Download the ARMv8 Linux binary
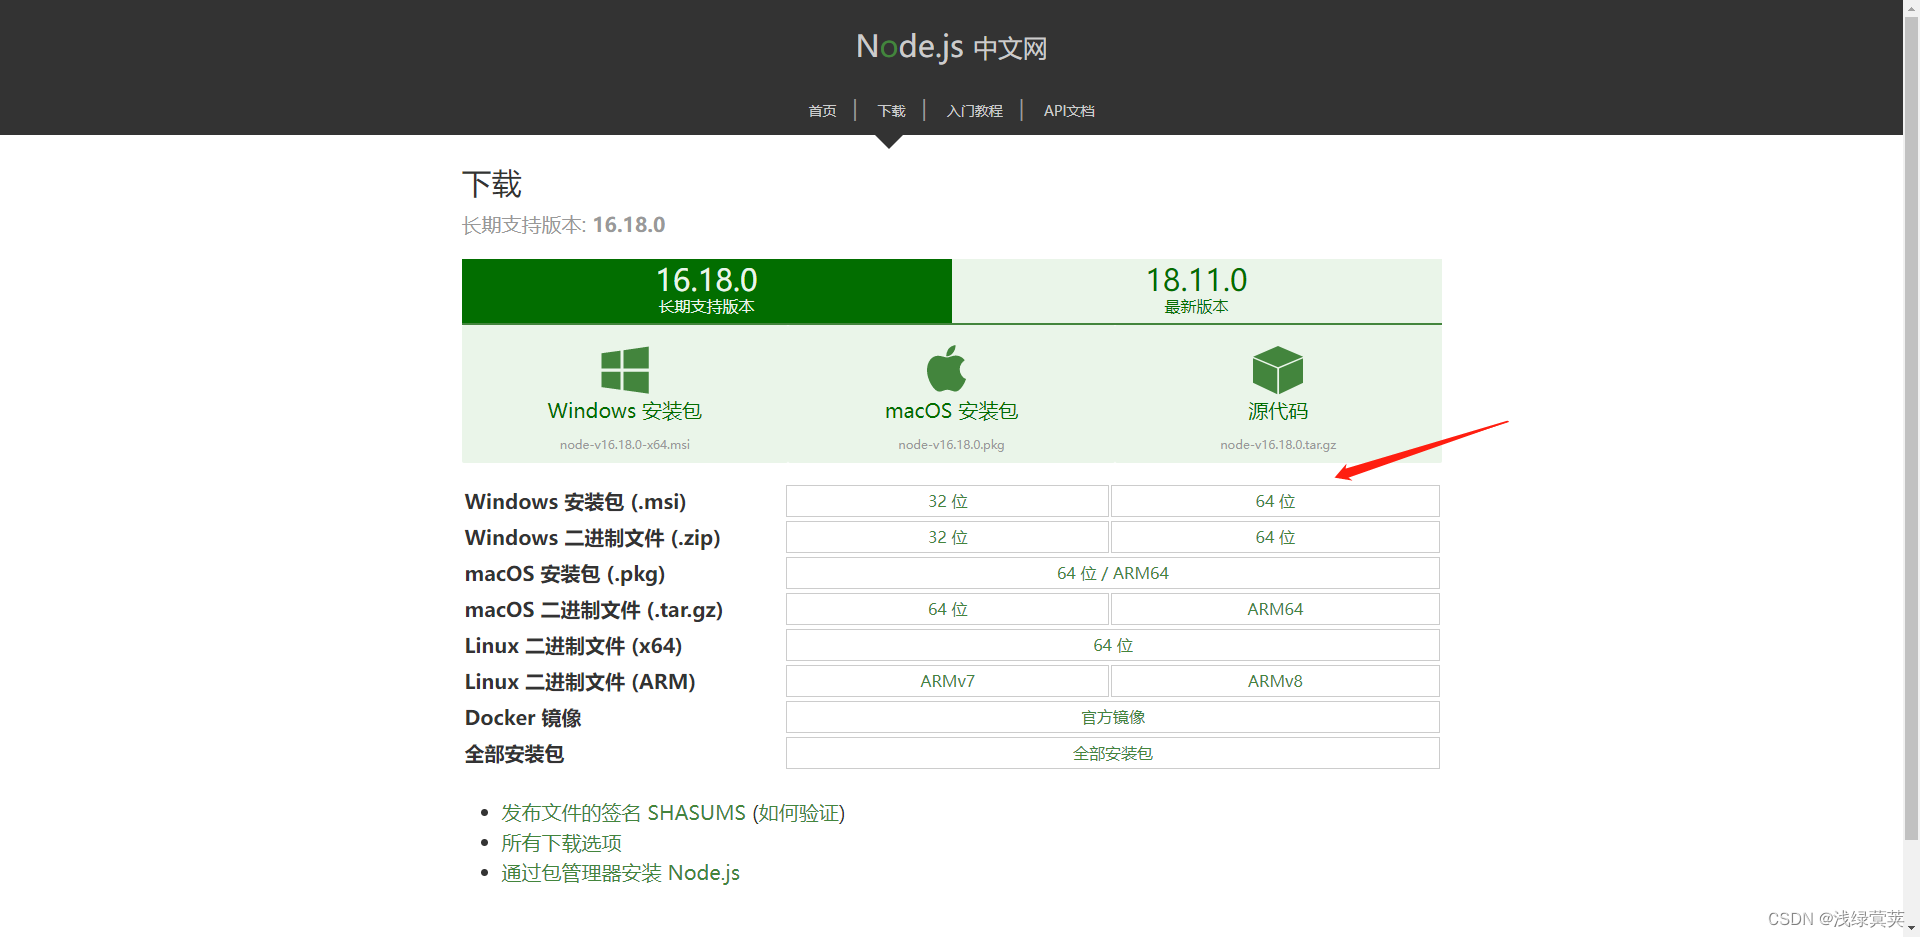The width and height of the screenshot is (1920, 937). click(x=1275, y=681)
